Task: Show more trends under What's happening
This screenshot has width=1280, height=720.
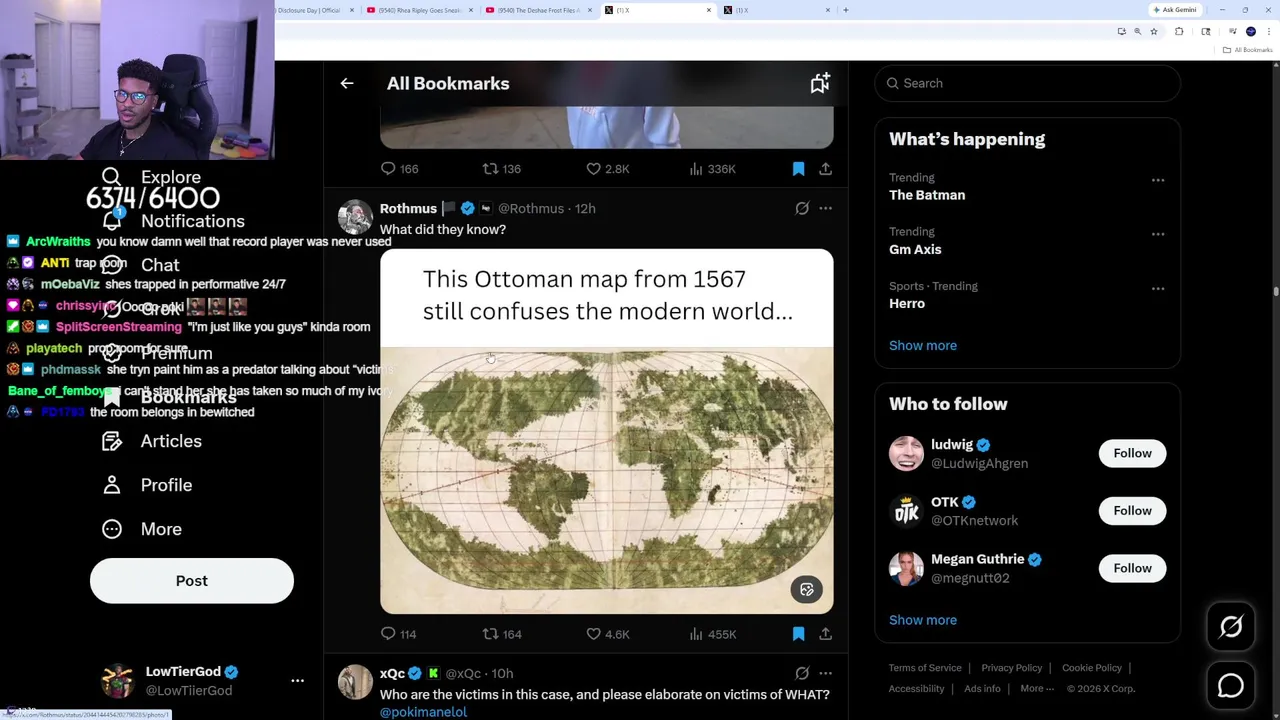Action: click(923, 345)
